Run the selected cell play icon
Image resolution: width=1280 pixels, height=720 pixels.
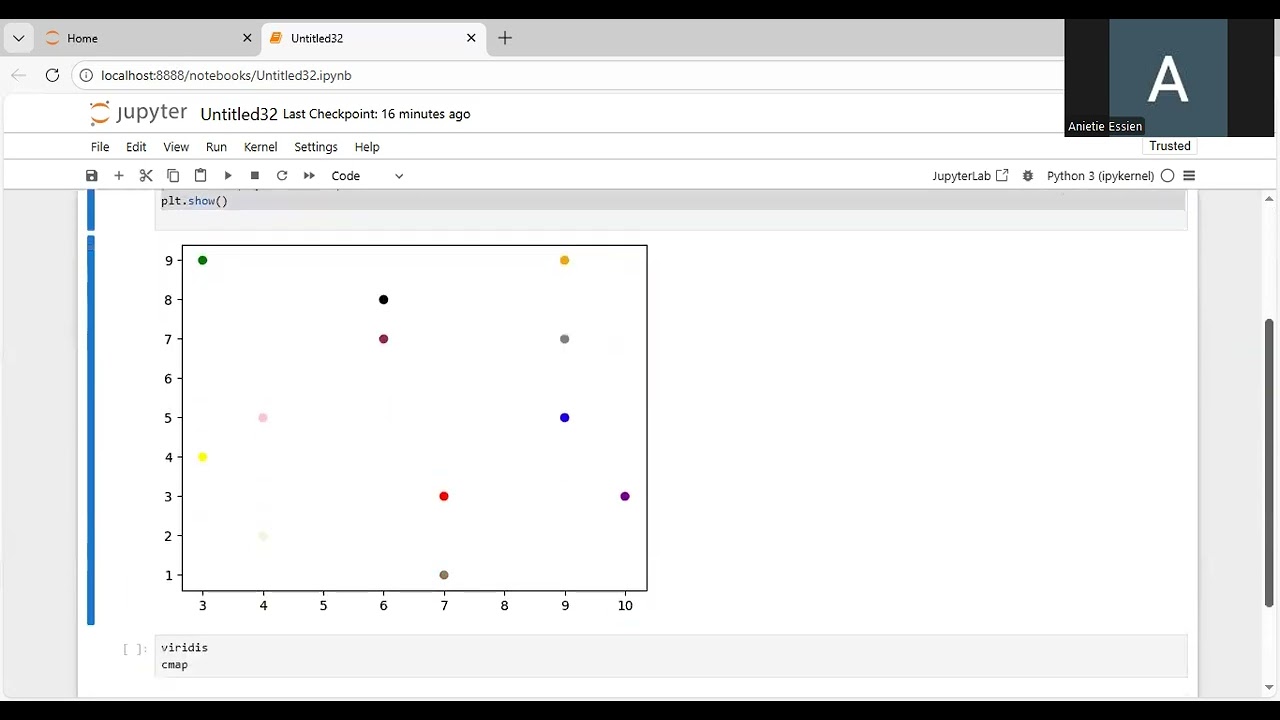pos(228,176)
